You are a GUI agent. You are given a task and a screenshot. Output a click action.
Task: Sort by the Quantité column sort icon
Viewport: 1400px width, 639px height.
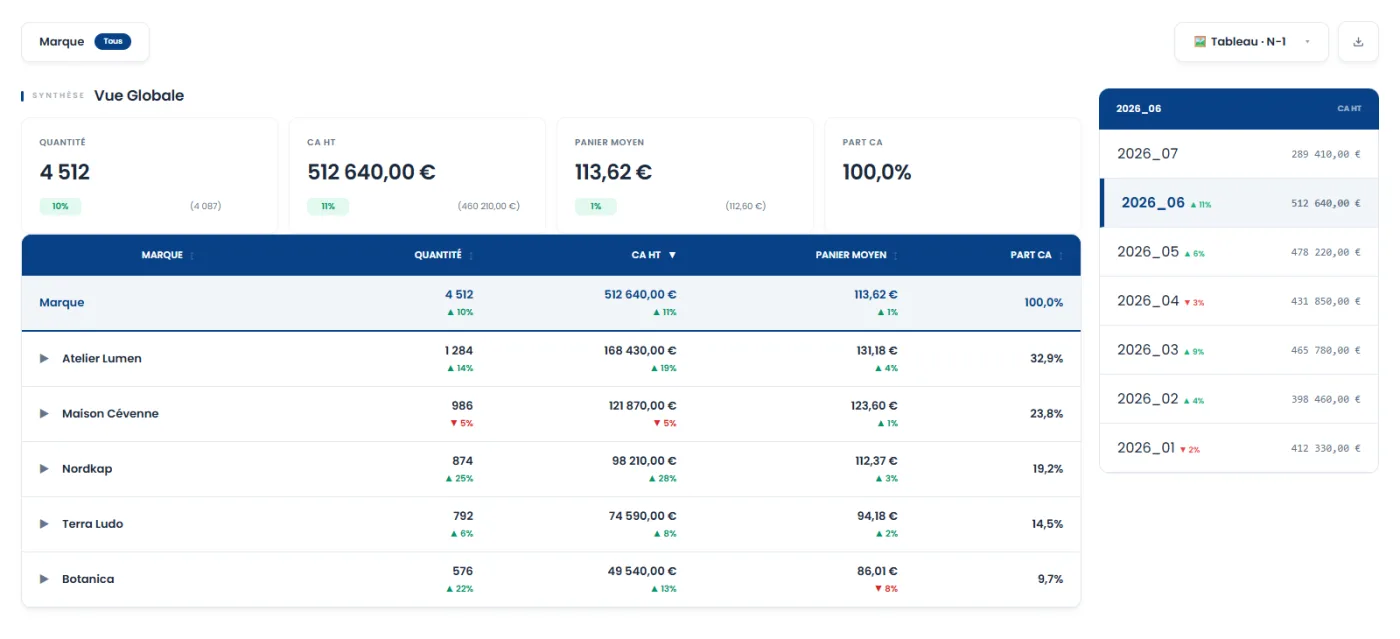[x=471, y=256]
